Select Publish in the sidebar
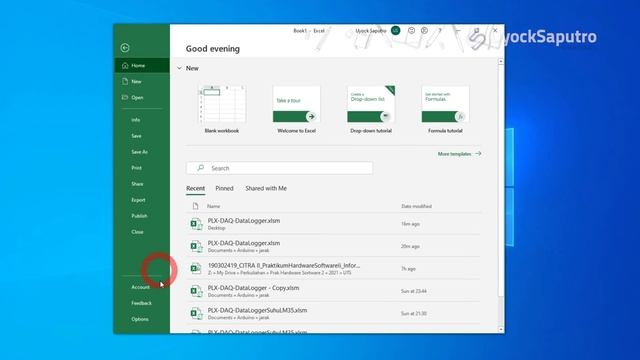Screen dimensions: 640x360 [x=139, y=216]
